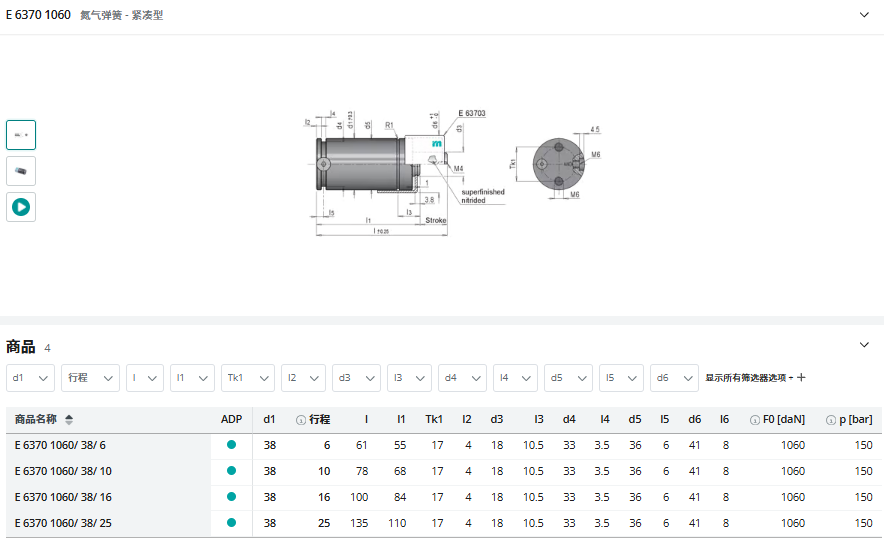Click info icon next to 行程 header

point(300,420)
